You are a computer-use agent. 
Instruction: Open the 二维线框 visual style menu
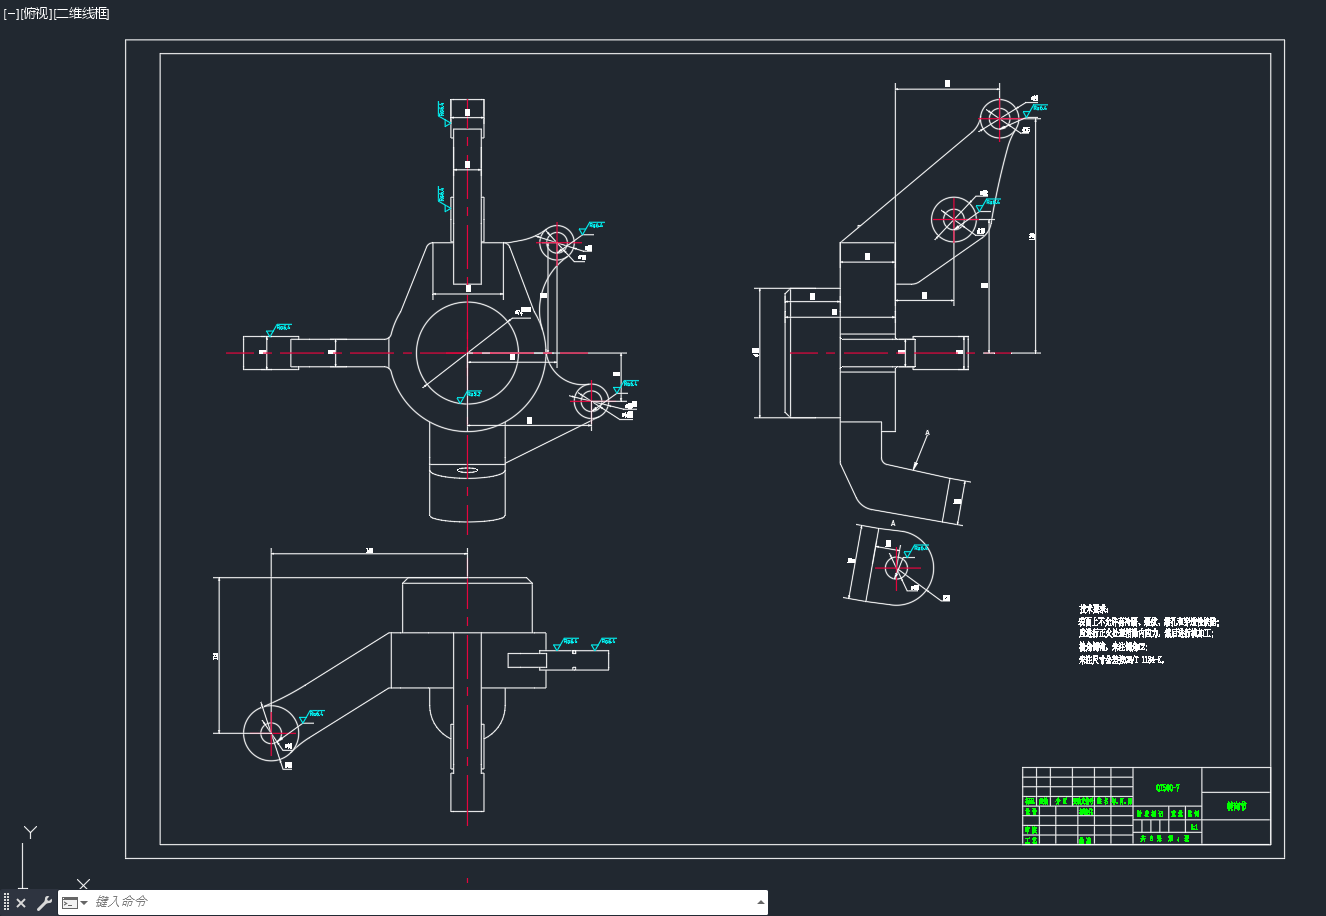[81, 13]
